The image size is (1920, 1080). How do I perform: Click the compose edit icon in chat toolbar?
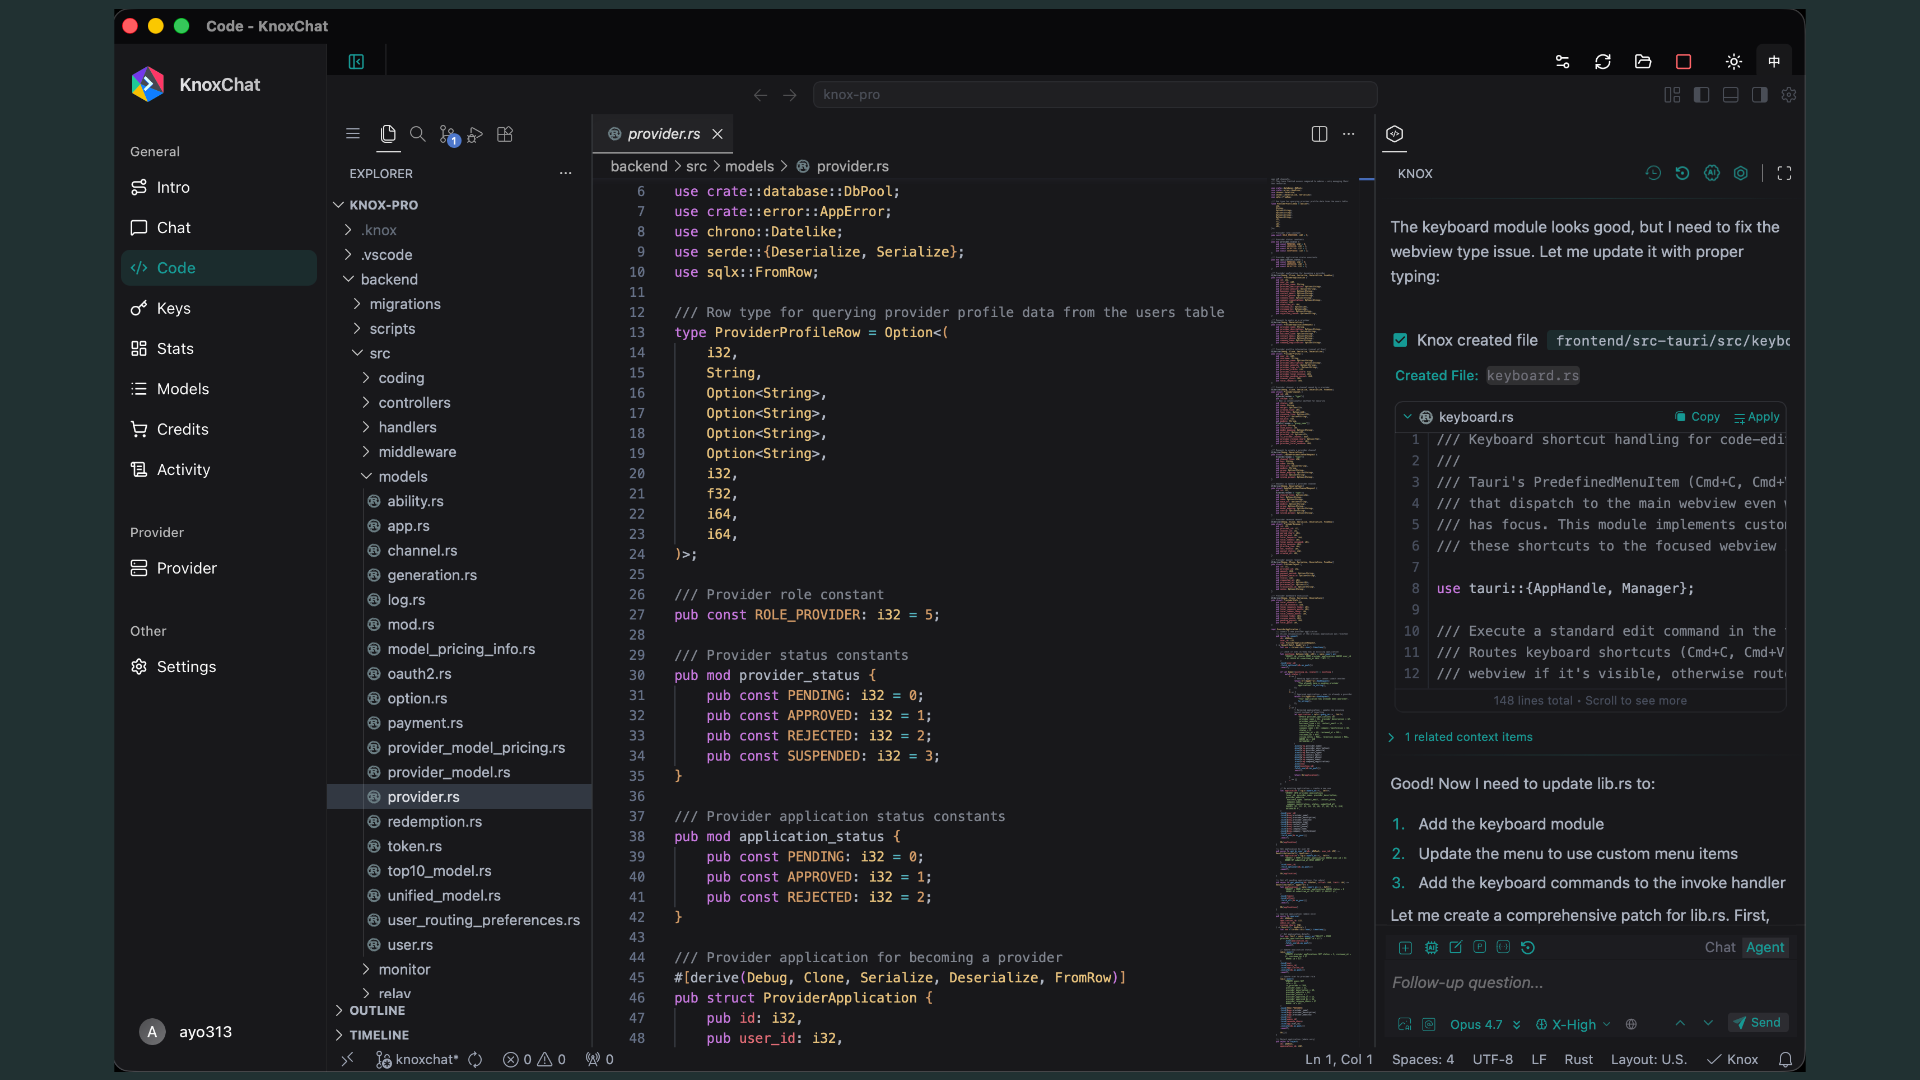click(1455, 948)
